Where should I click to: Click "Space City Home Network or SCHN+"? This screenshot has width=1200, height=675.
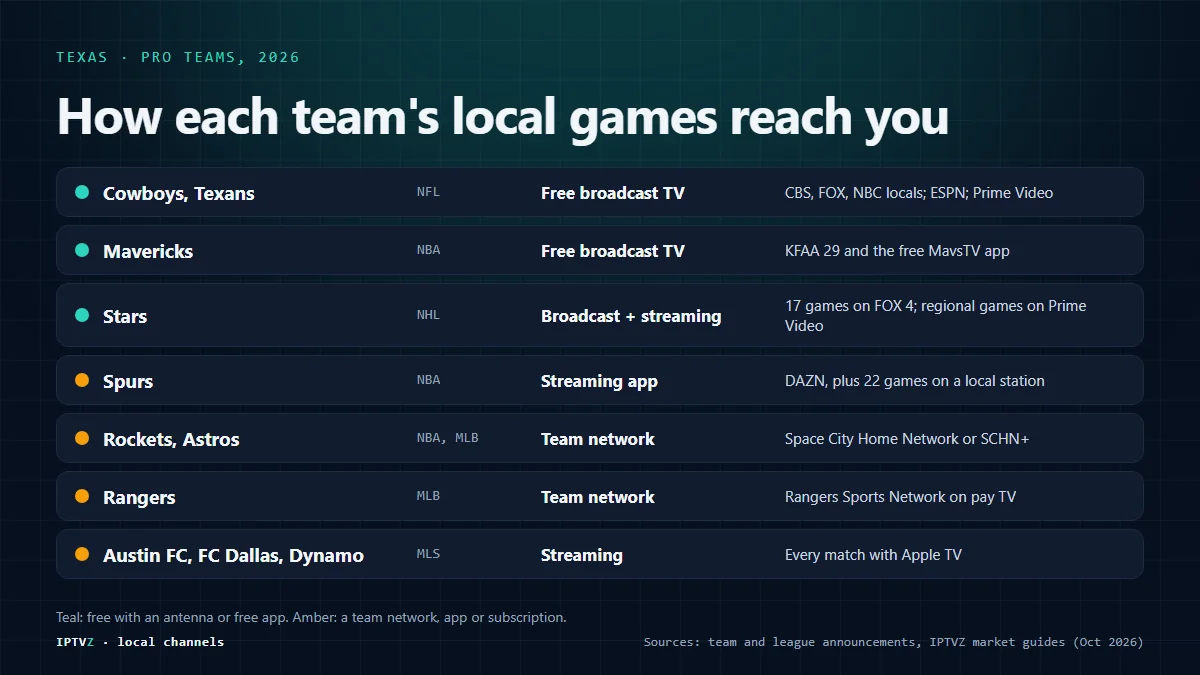907,439
